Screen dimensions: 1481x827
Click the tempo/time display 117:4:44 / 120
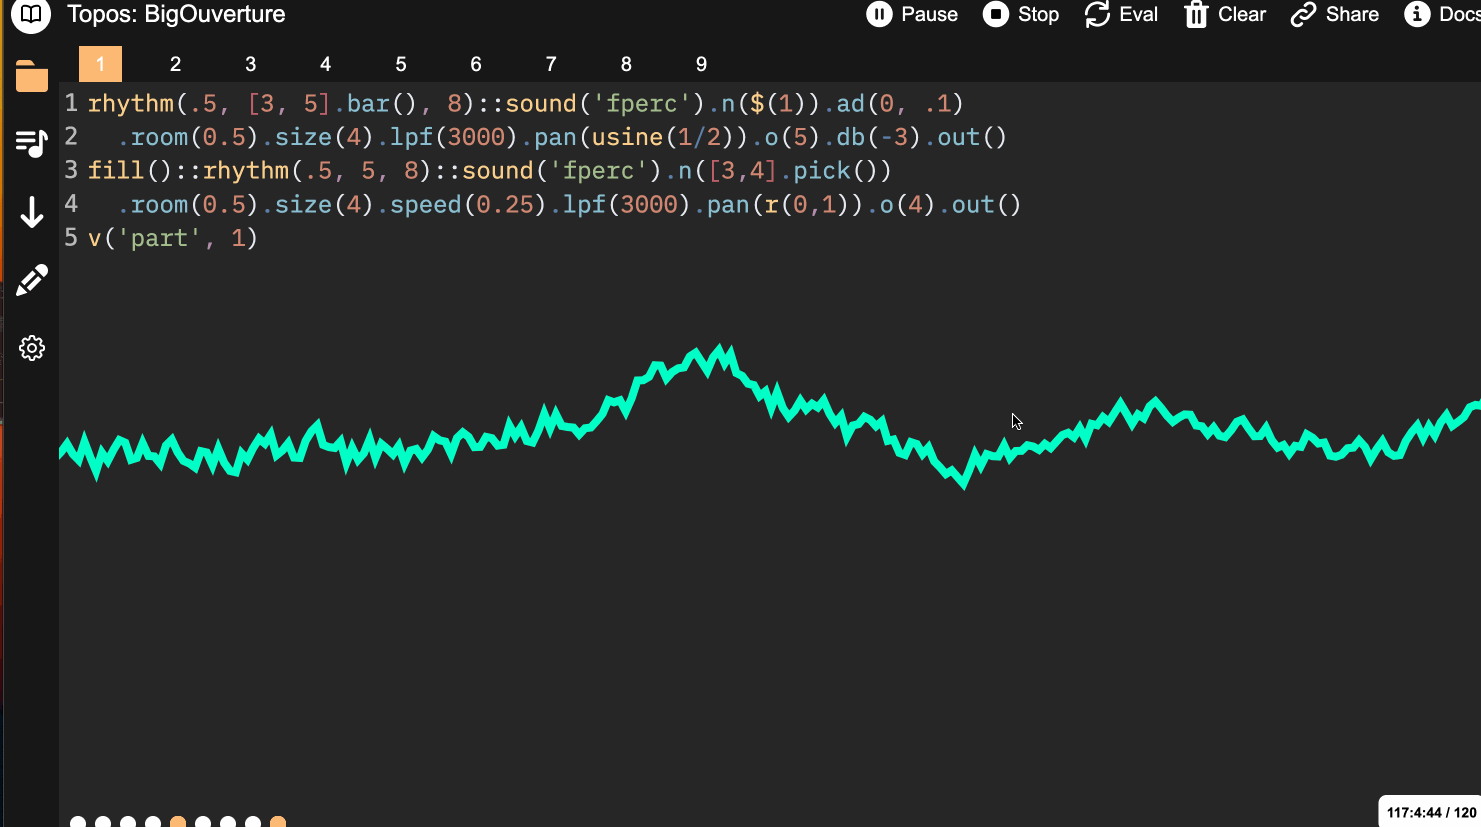(1430, 812)
